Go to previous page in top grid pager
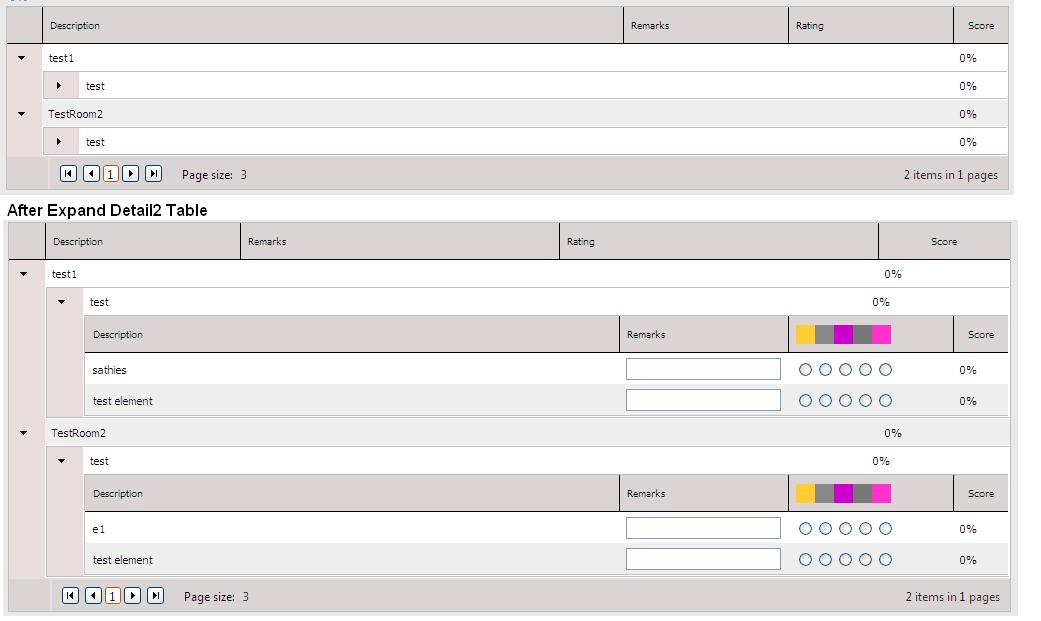The width and height of the screenshot is (1041, 621). [x=91, y=174]
